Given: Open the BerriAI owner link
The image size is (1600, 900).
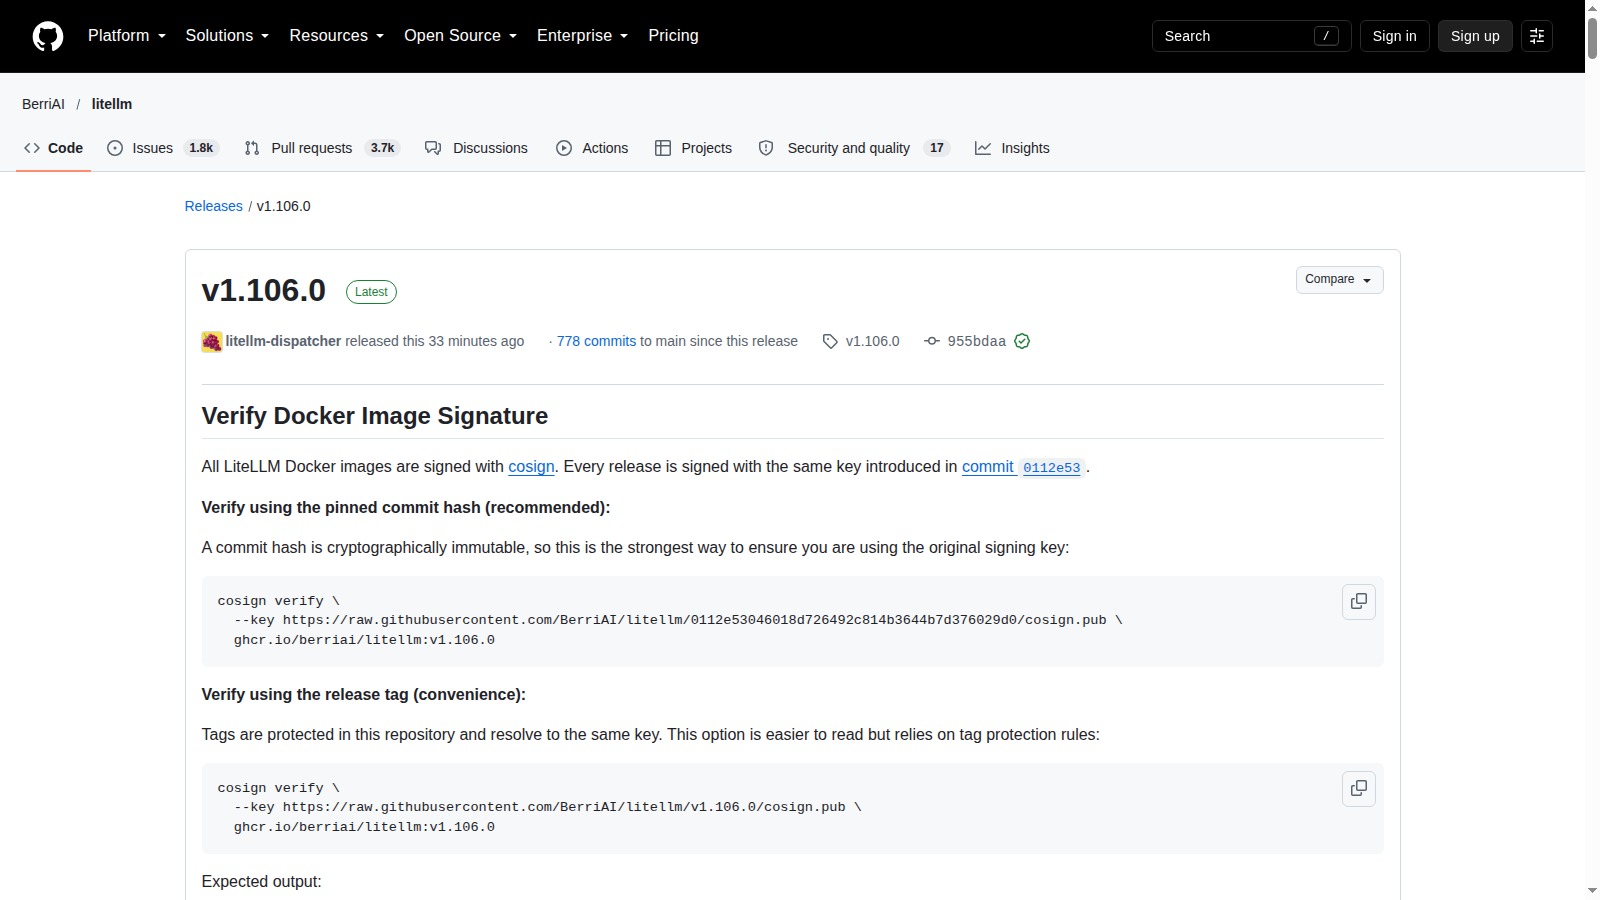Looking at the screenshot, I should click(x=43, y=104).
